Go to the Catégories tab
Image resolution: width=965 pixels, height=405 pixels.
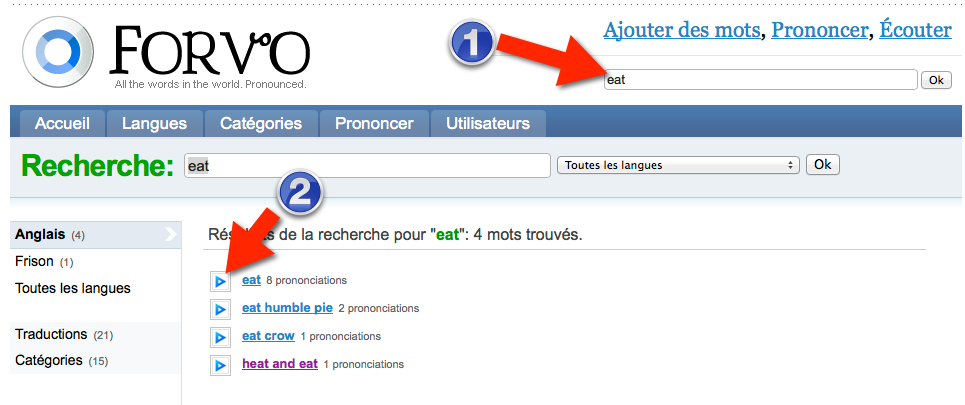coord(261,123)
